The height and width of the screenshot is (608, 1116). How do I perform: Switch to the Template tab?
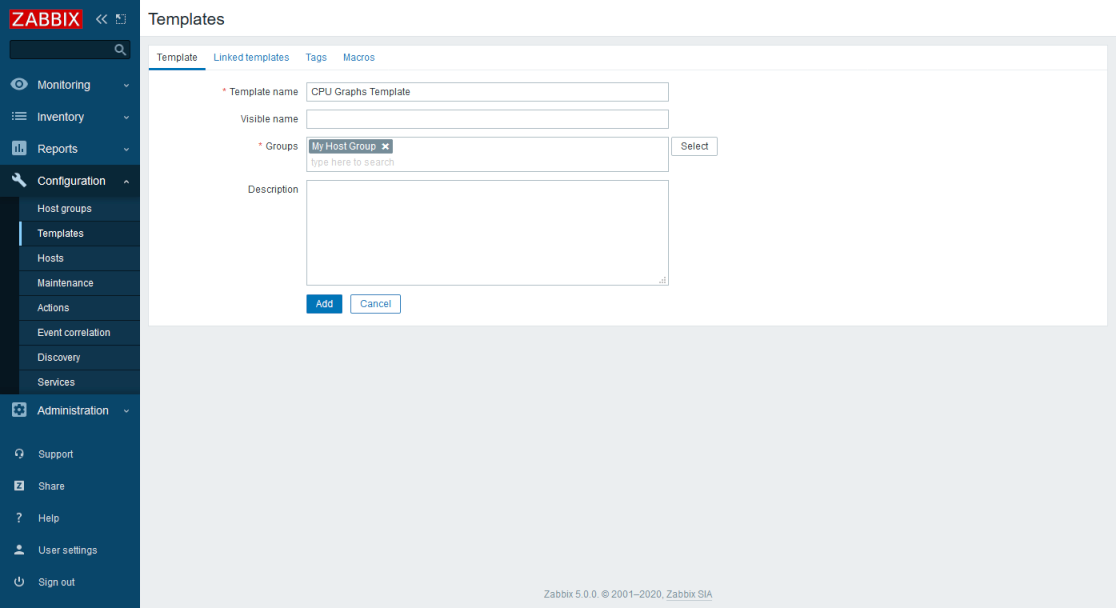click(x=177, y=58)
